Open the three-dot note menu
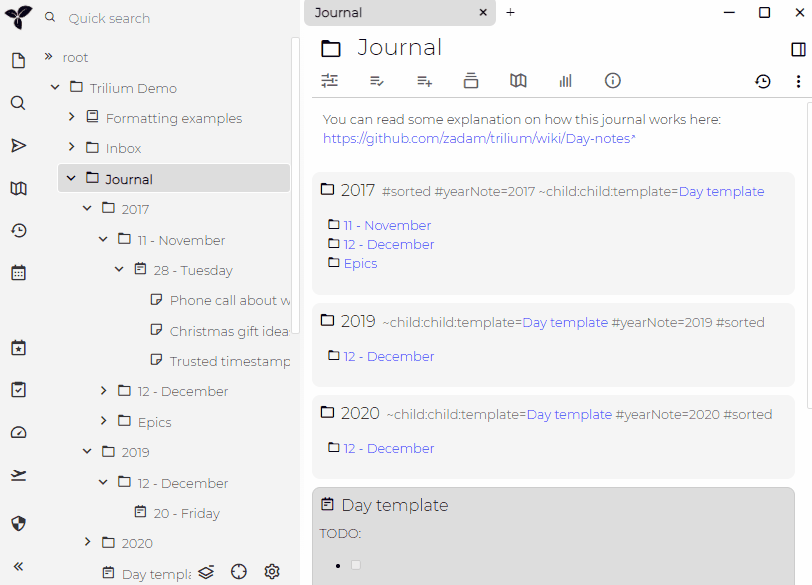This screenshot has width=812, height=585. pos(797,81)
